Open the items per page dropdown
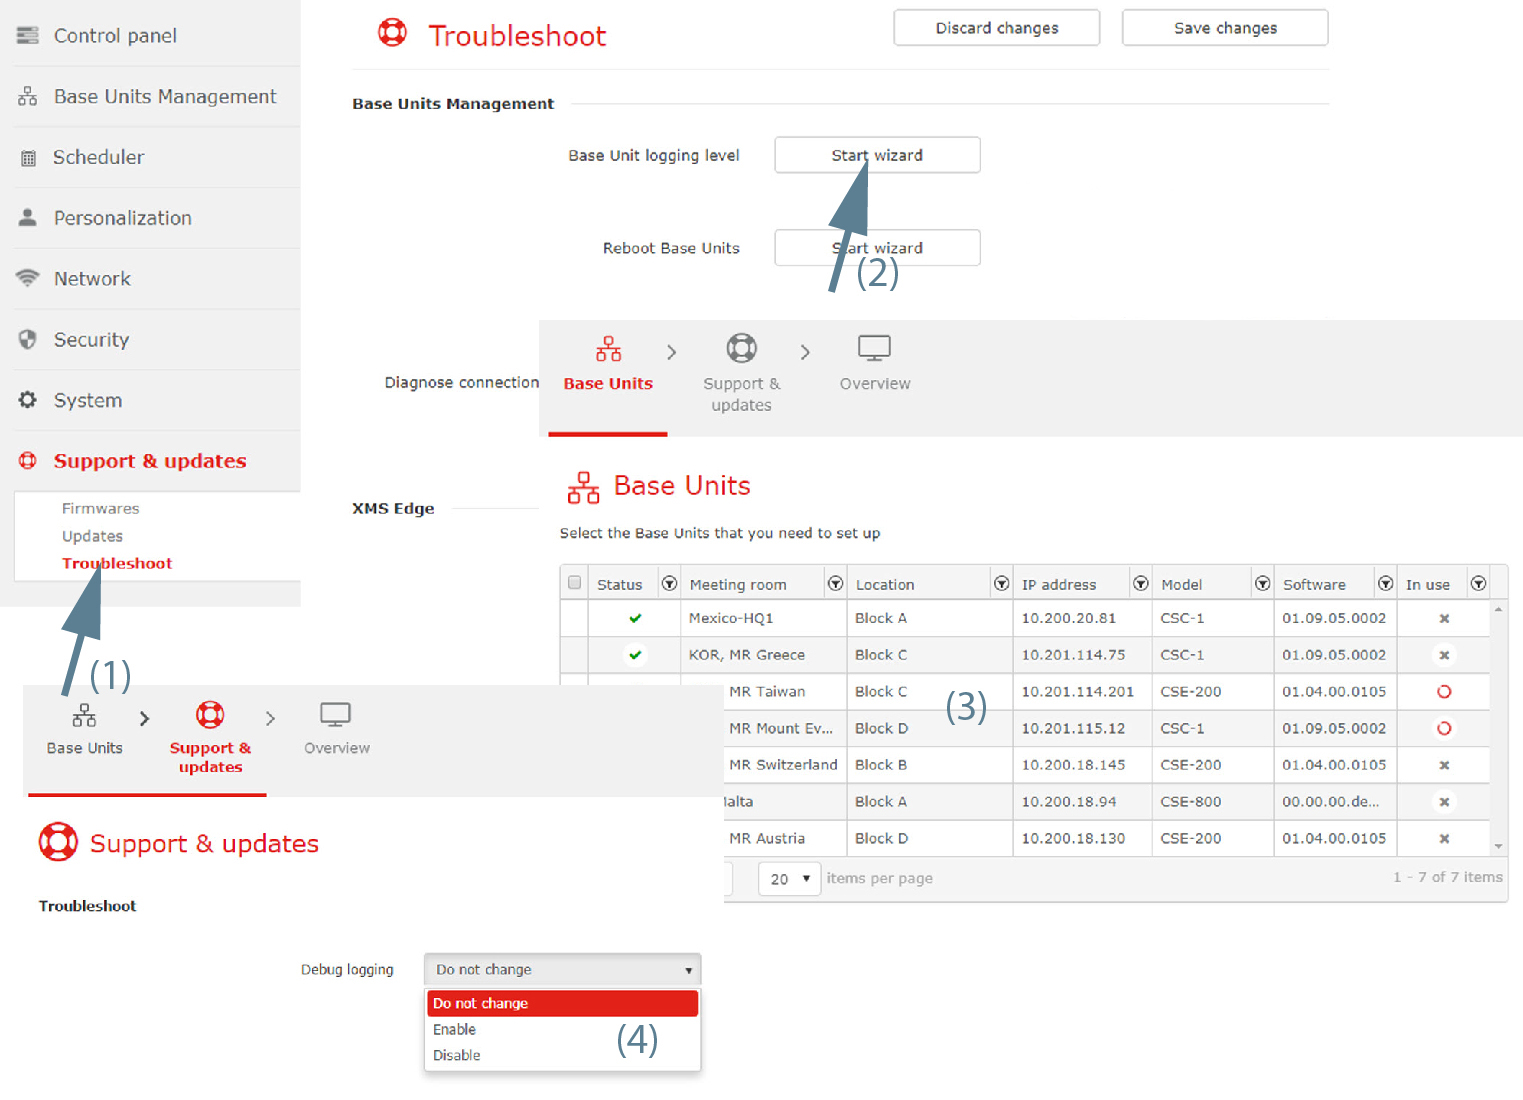The image size is (1523, 1100). [x=790, y=878]
